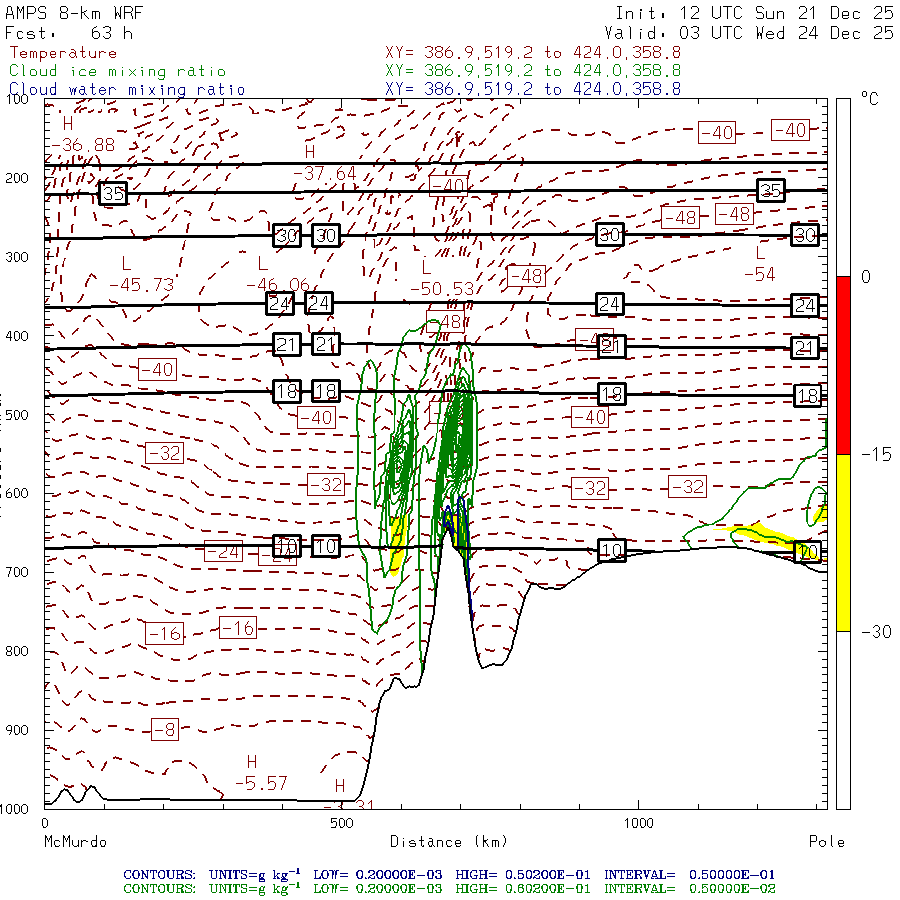Click the "AMPS 8-km WRF" title text
The height and width of the screenshot is (900, 900).
click(74, 13)
